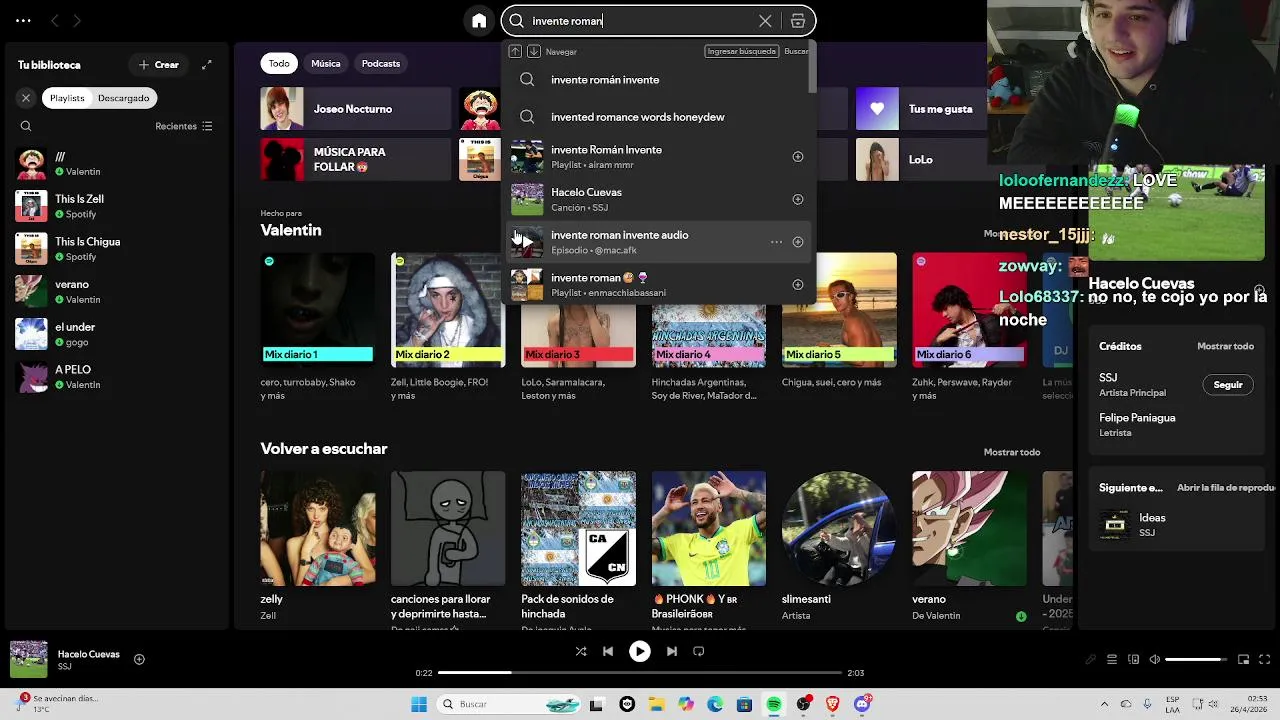This screenshot has width=1280, height=720.
Task: Select the Todo filter chip
Action: click(279, 63)
